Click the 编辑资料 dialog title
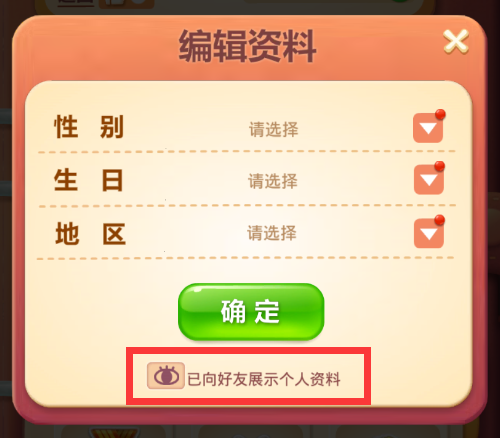This screenshot has width=500, height=438. point(247,46)
